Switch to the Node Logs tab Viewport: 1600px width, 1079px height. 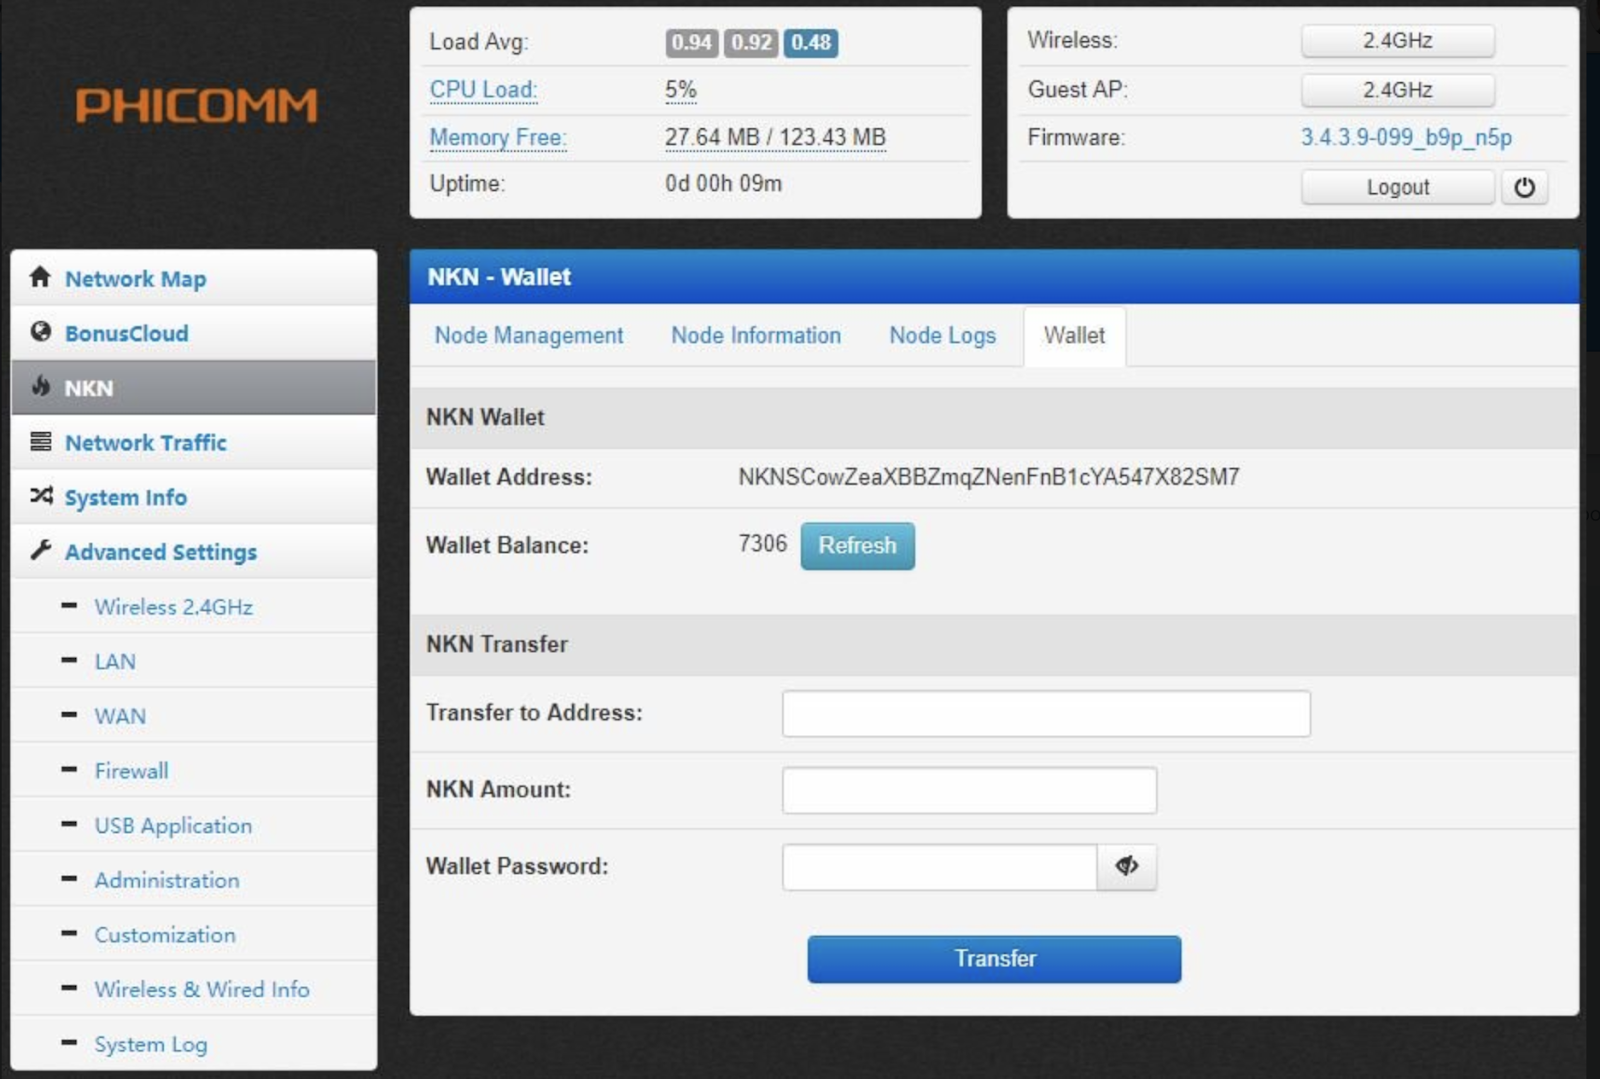click(942, 336)
